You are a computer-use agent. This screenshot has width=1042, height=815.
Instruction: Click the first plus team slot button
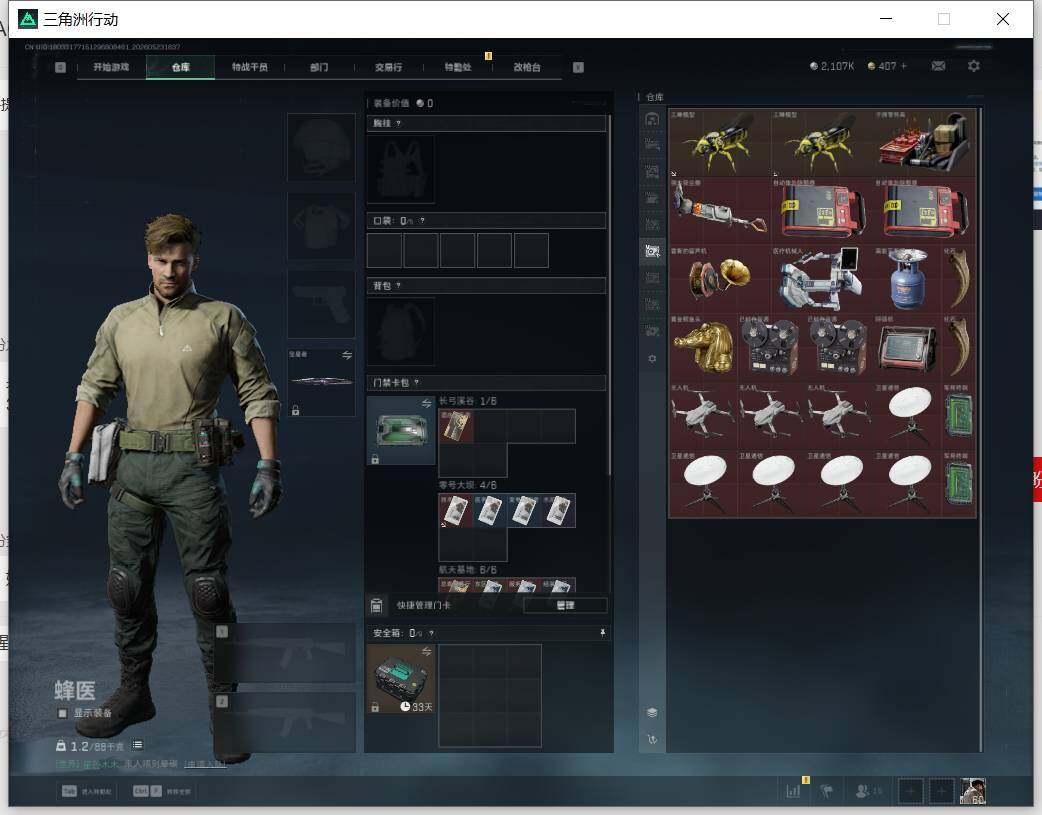tap(910, 791)
